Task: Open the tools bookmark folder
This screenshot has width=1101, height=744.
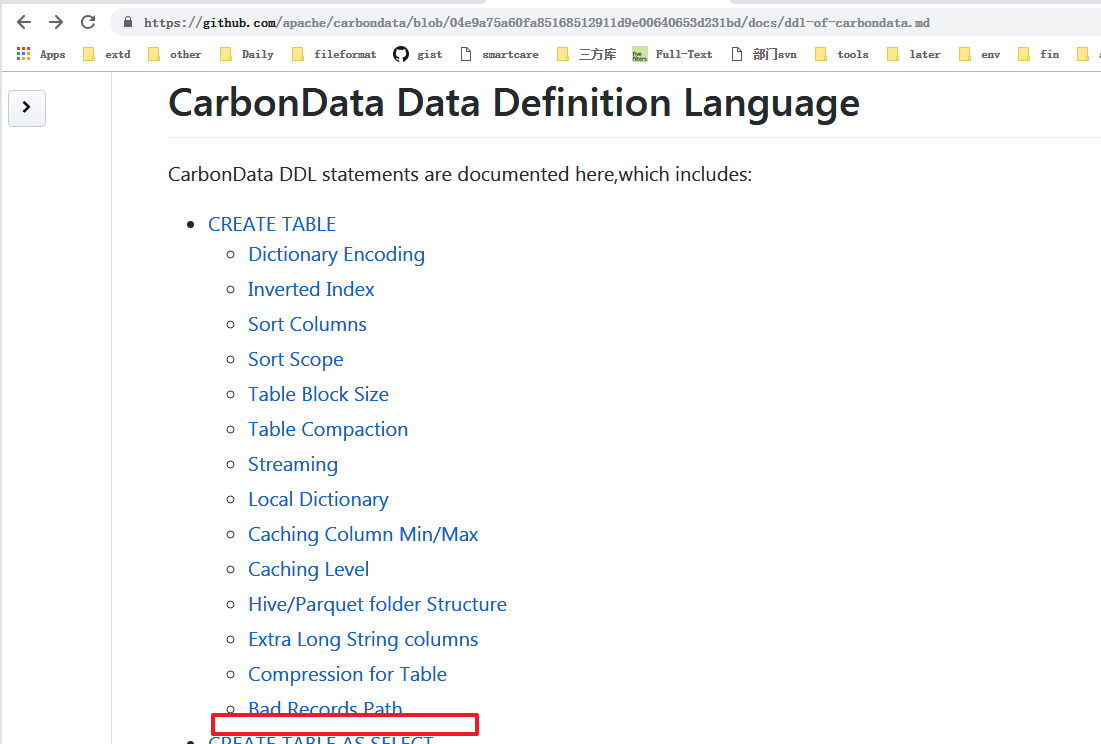Action: [841, 54]
